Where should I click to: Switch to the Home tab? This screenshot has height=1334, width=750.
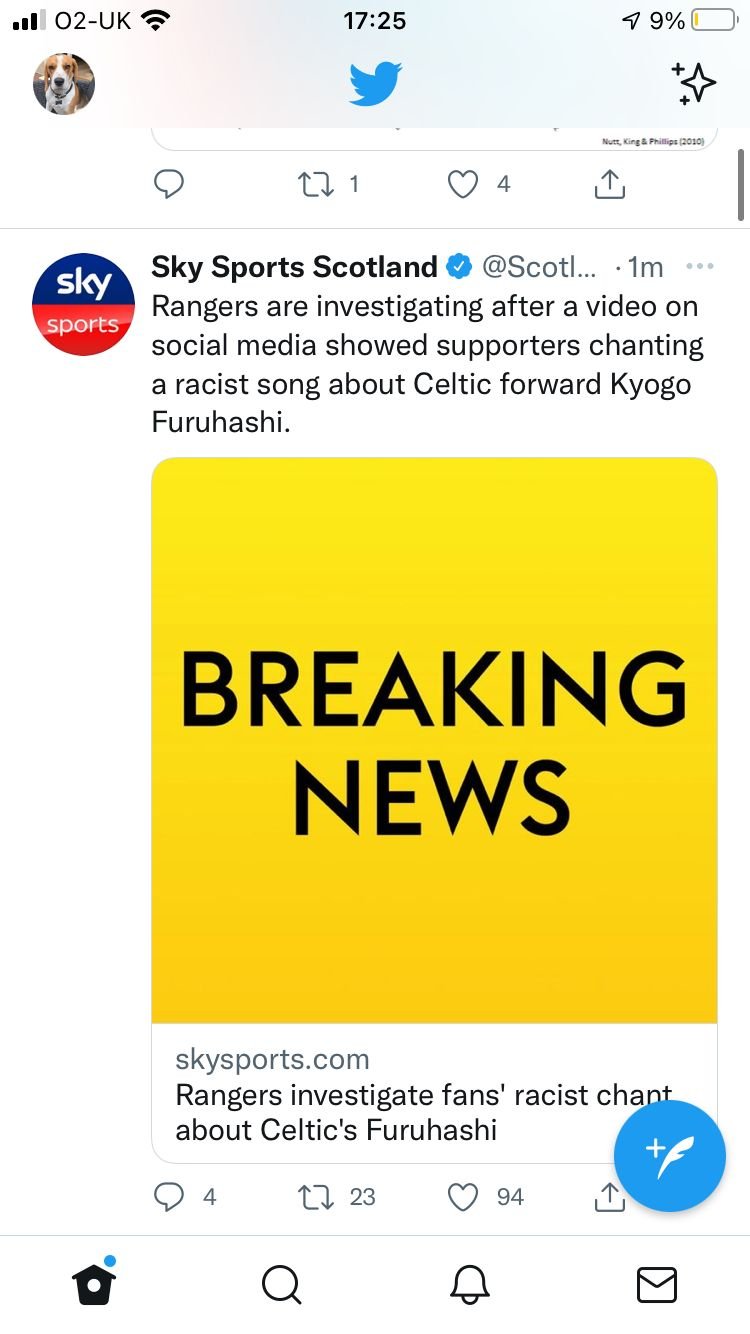[94, 1283]
